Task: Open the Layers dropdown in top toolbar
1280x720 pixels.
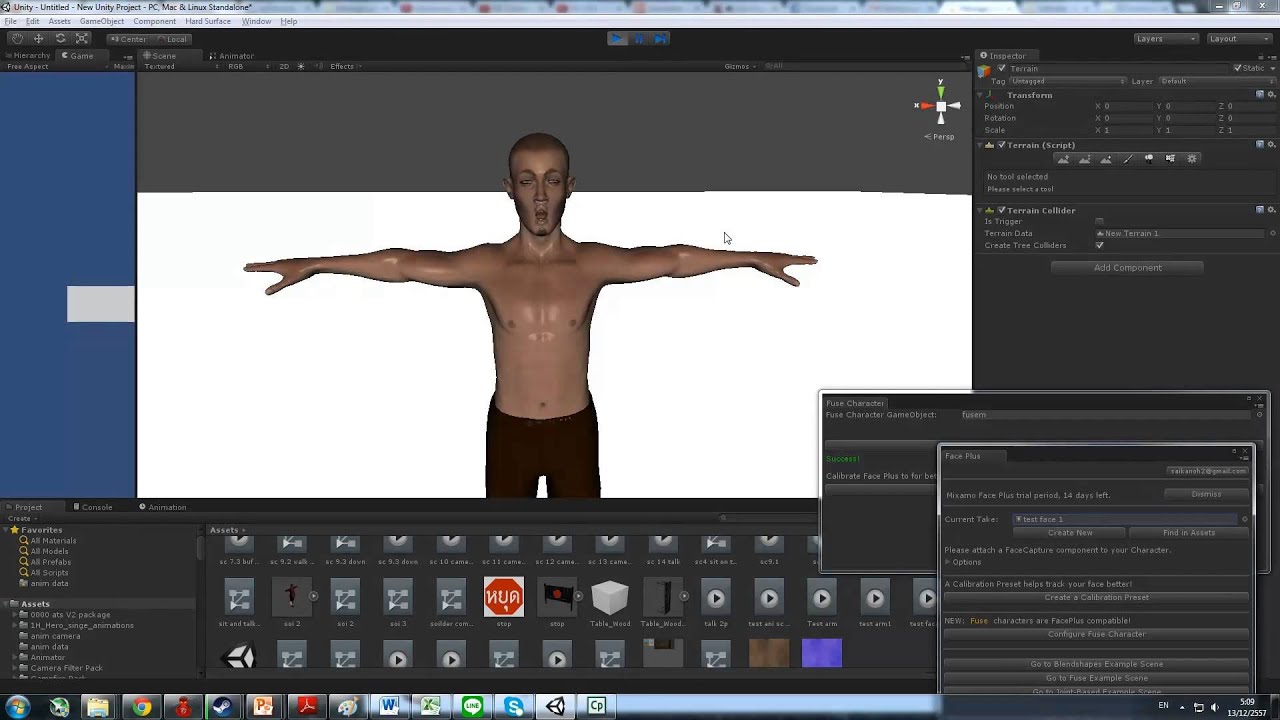Action: point(1166,39)
